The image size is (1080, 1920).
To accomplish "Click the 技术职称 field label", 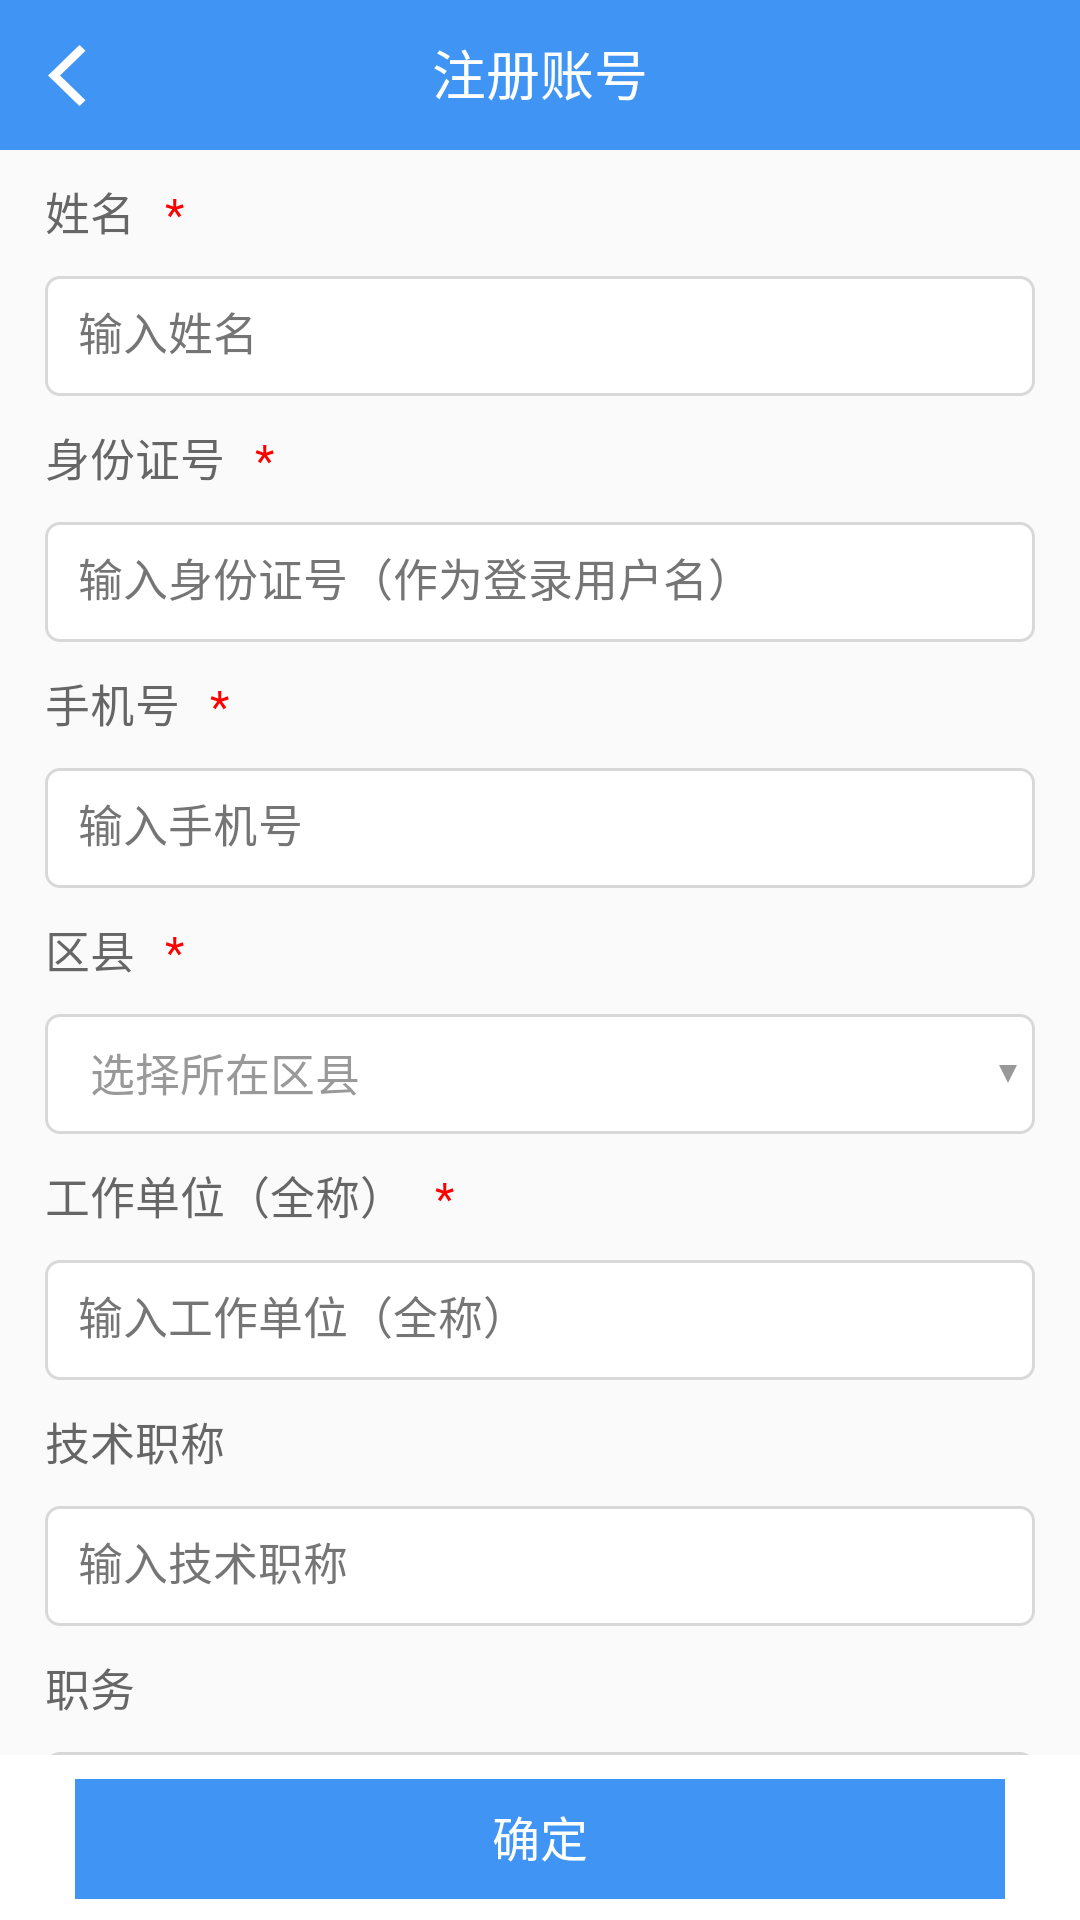I will click(135, 1444).
